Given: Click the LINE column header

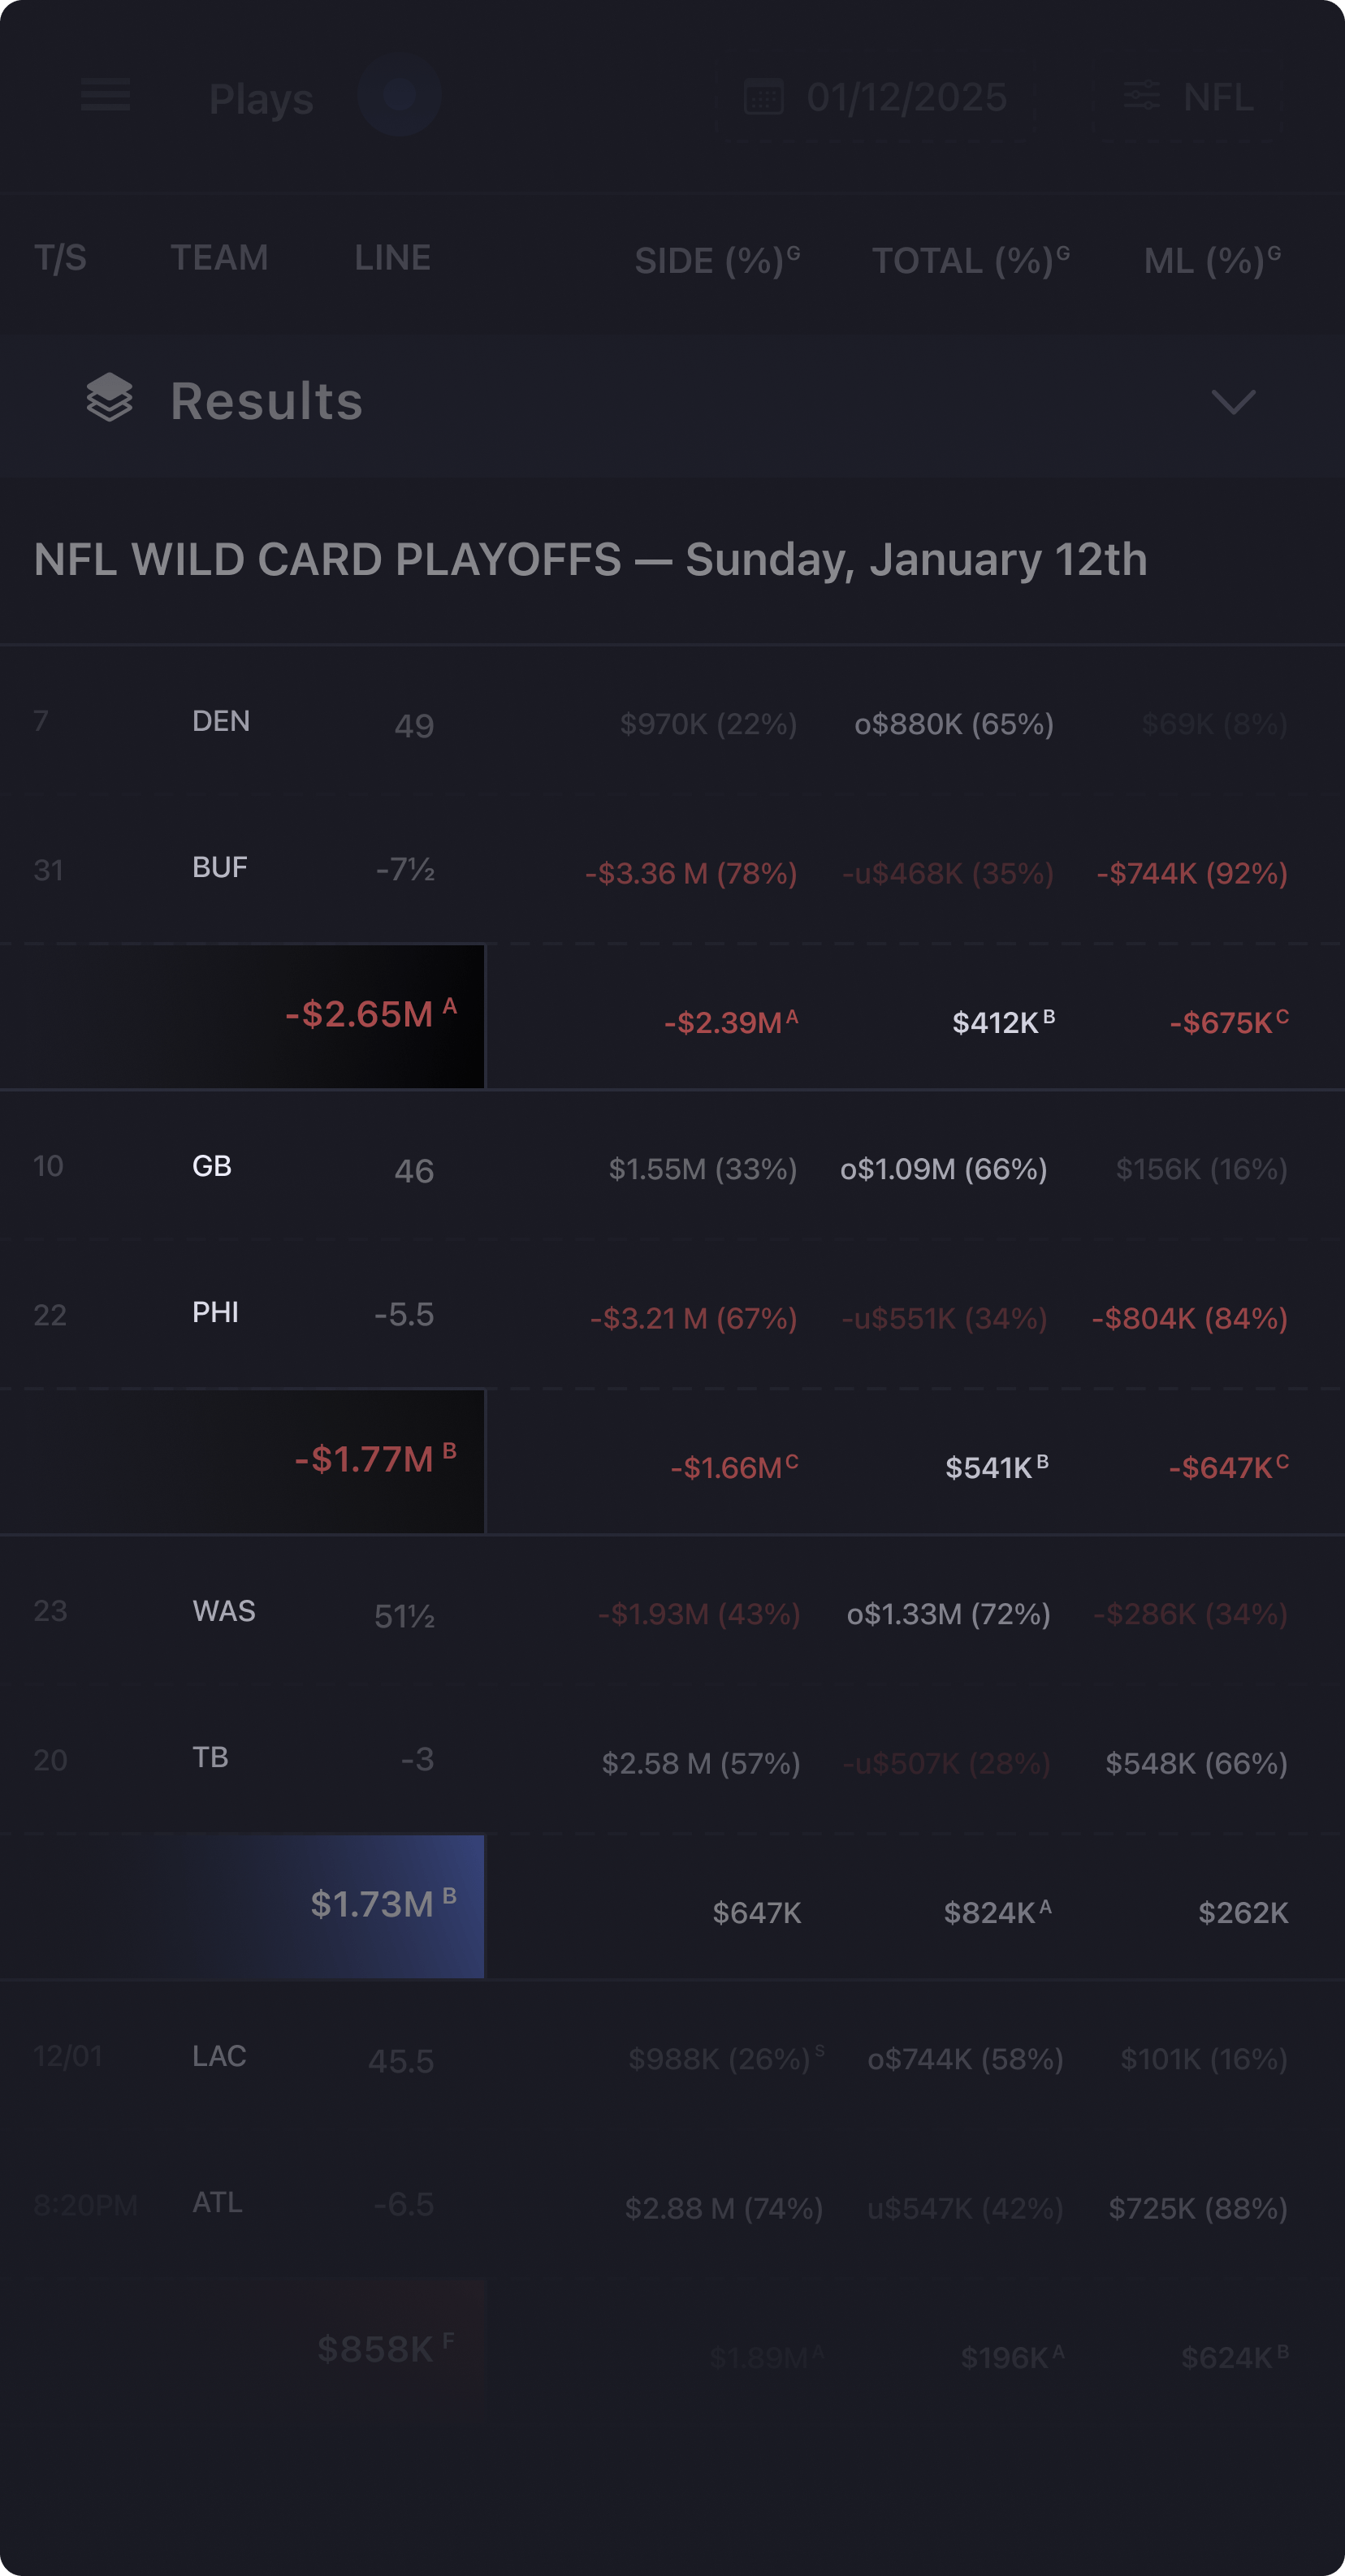Looking at the screenshot, I should click(x=392, y=258).
